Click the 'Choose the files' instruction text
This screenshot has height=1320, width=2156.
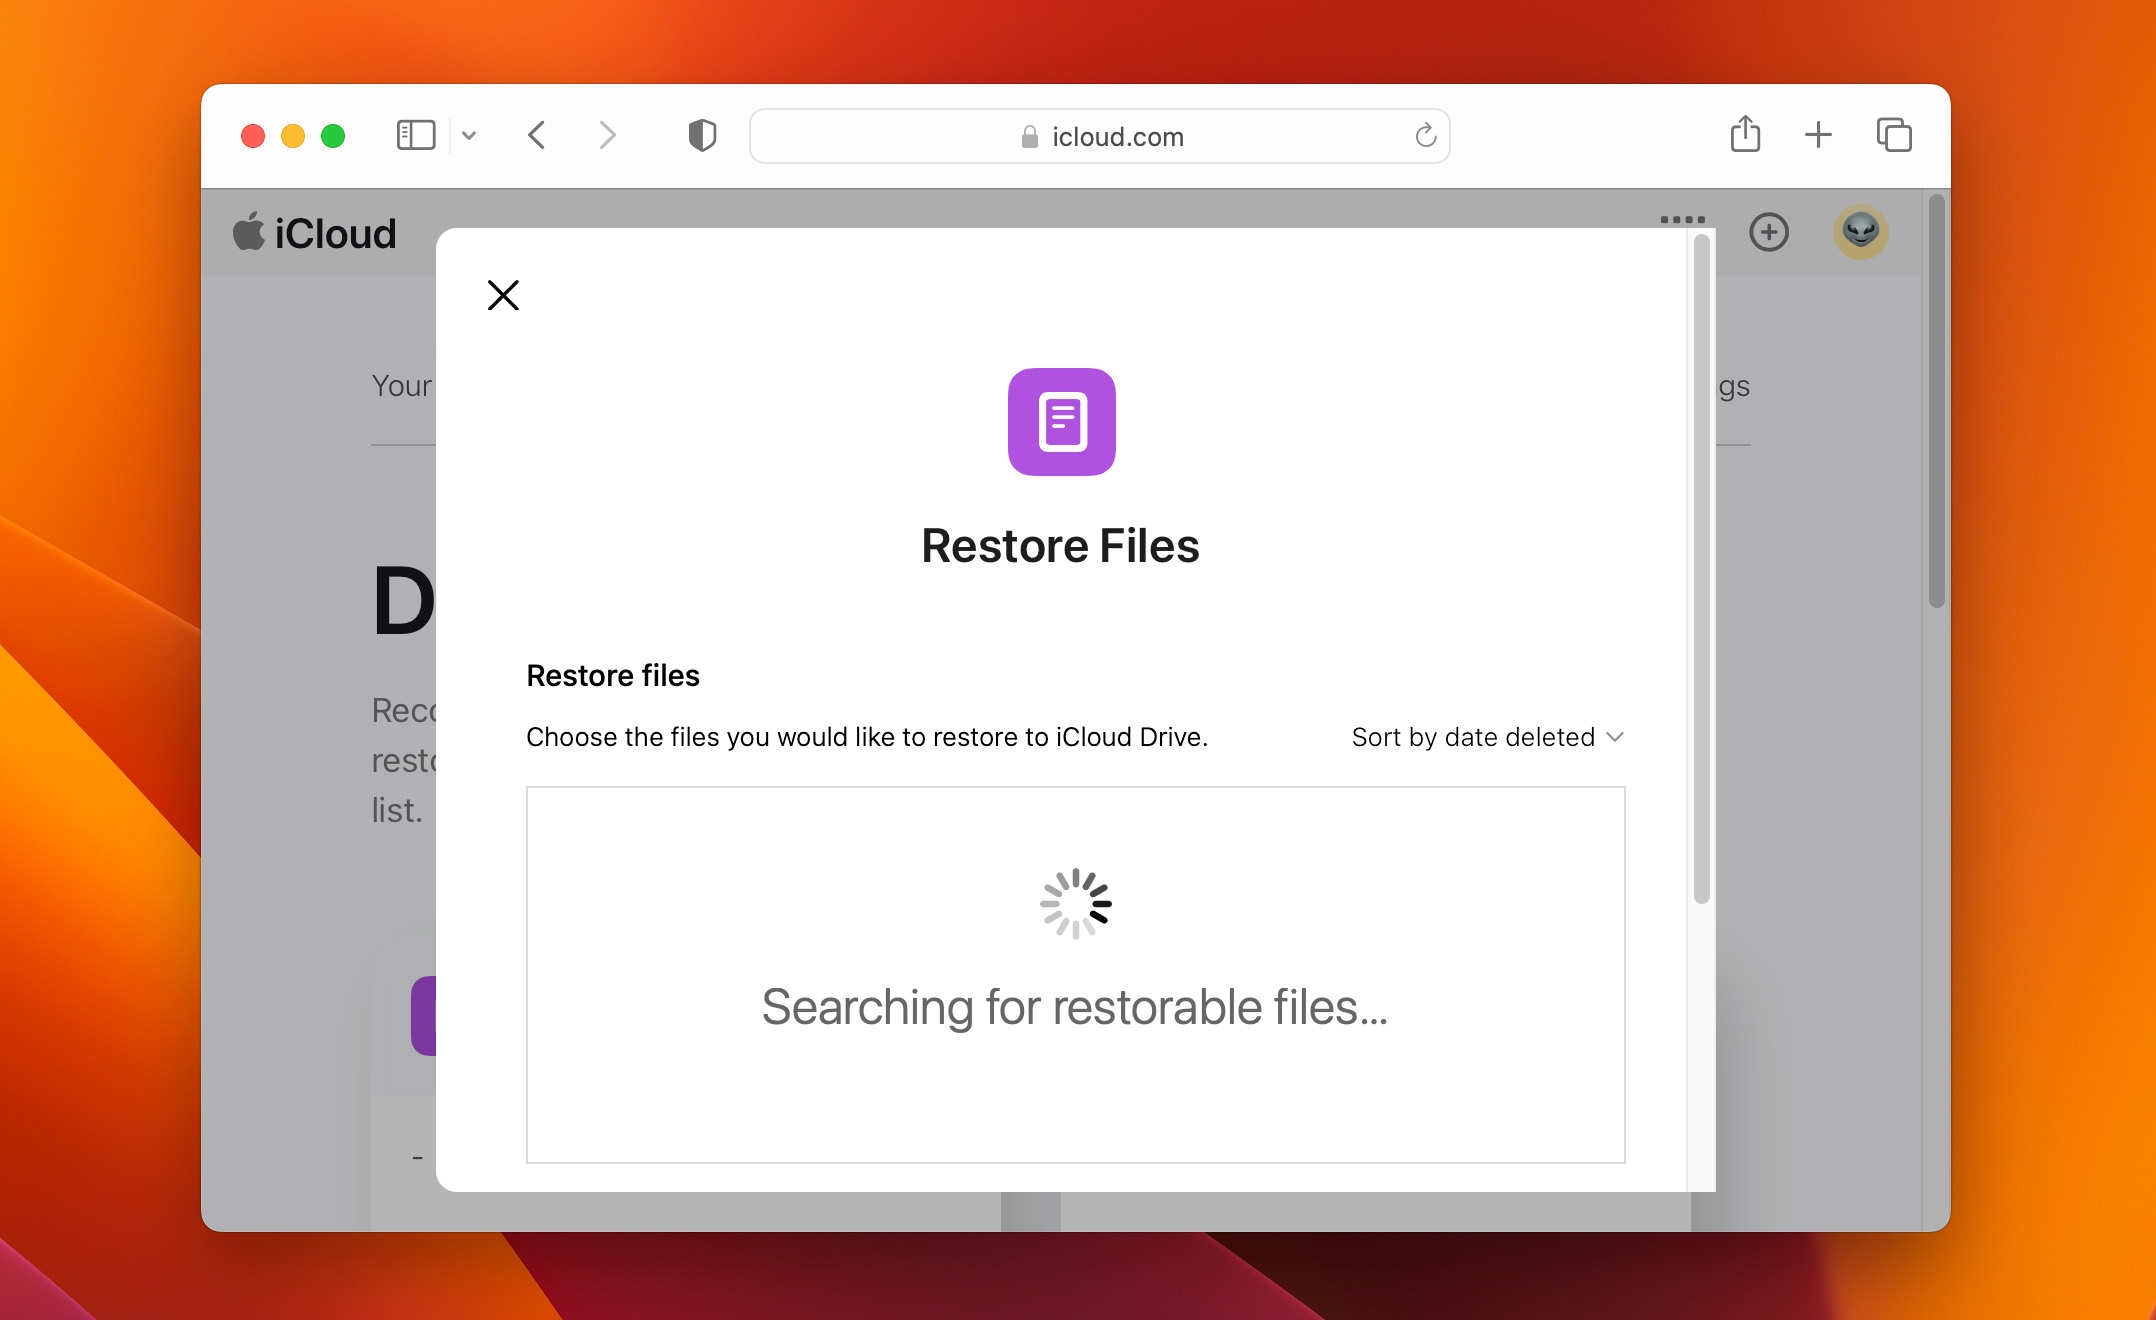pyautogui.click(x=867, y=737)
